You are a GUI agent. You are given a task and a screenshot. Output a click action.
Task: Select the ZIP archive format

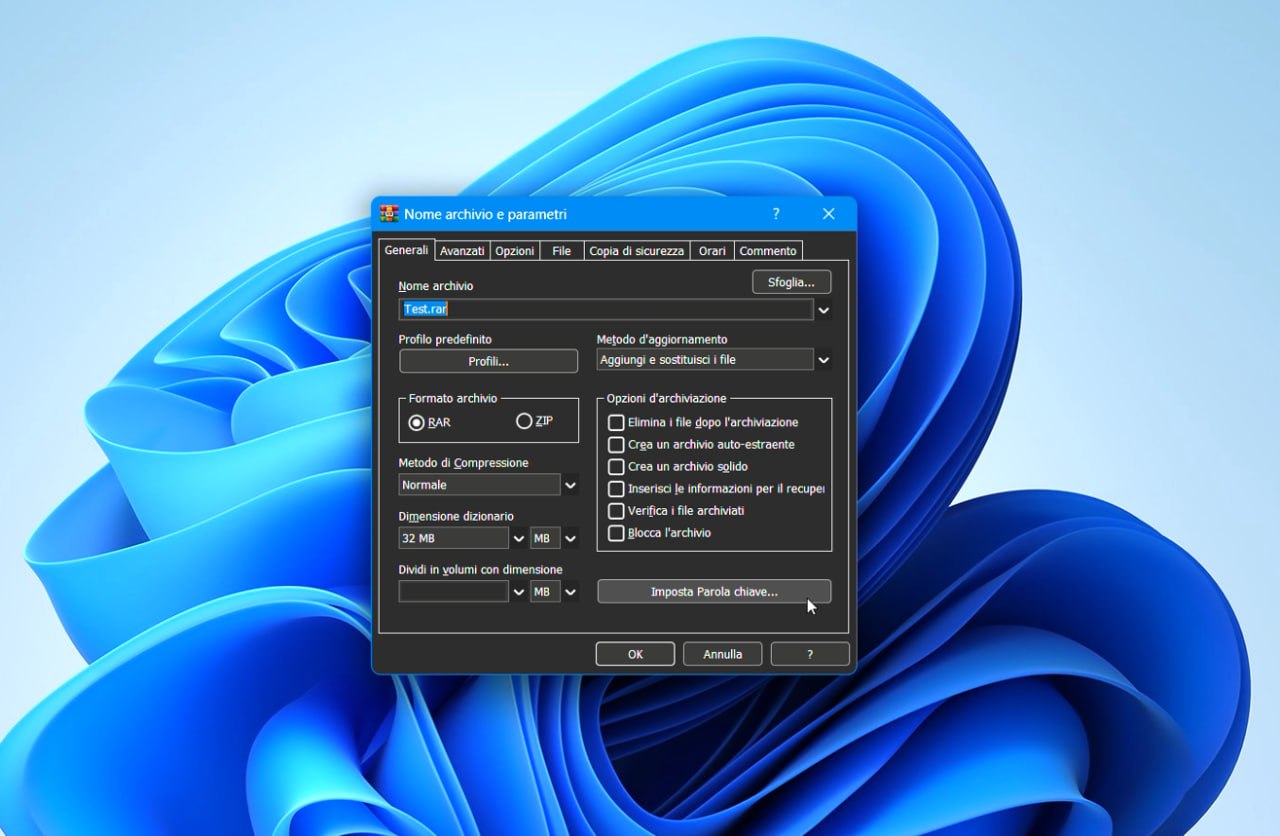[524, 421]
